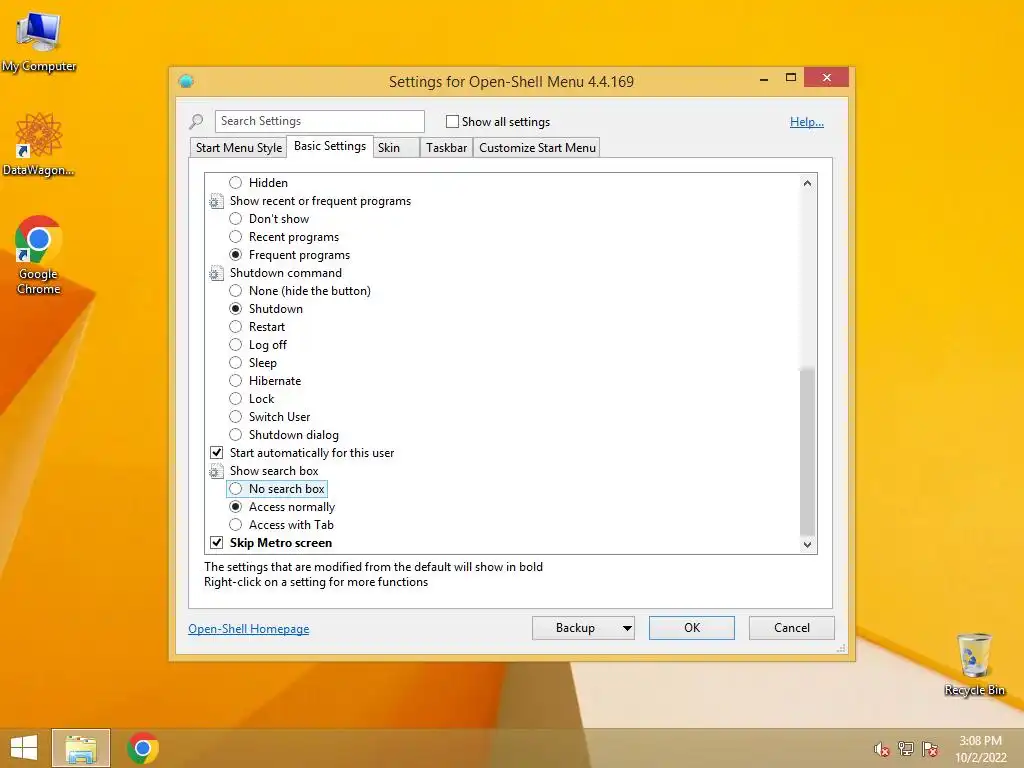Viewport: 1024px width, 768px height.
Task: Open the Skin tab
Action: coord(396,148)
